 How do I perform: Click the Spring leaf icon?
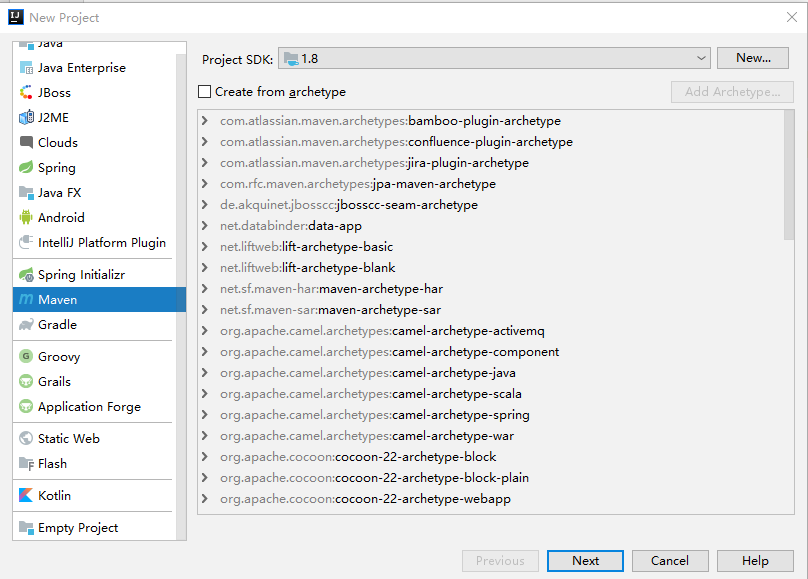click(x=26, y=167)
